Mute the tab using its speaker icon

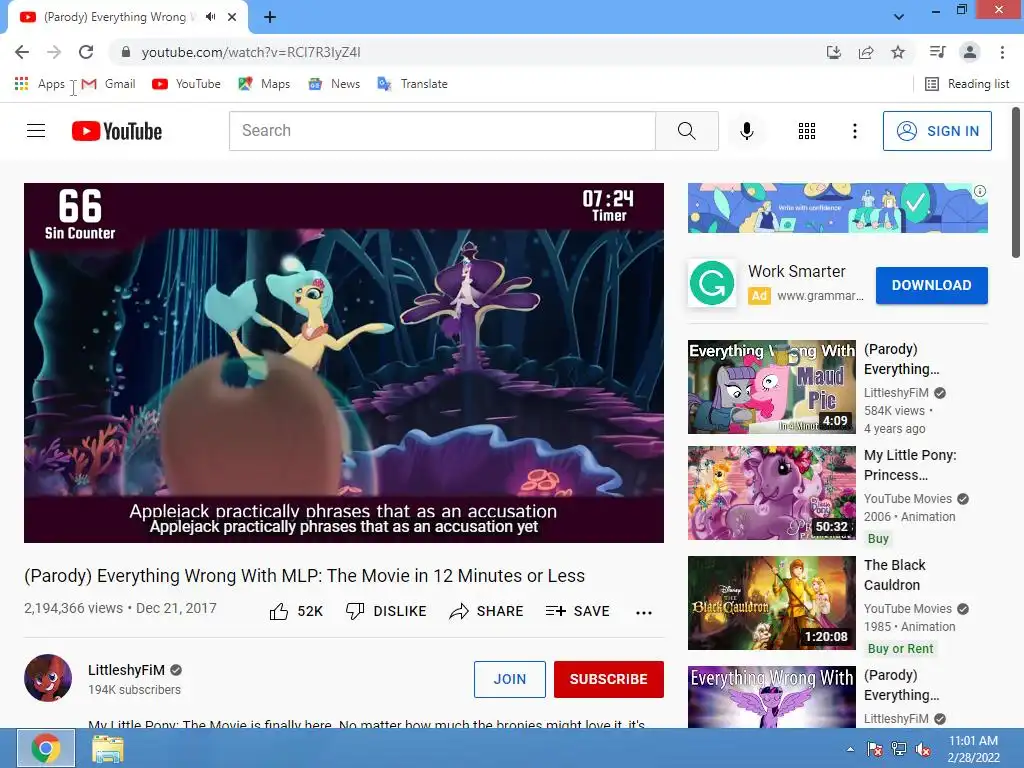tap(210, 17)
